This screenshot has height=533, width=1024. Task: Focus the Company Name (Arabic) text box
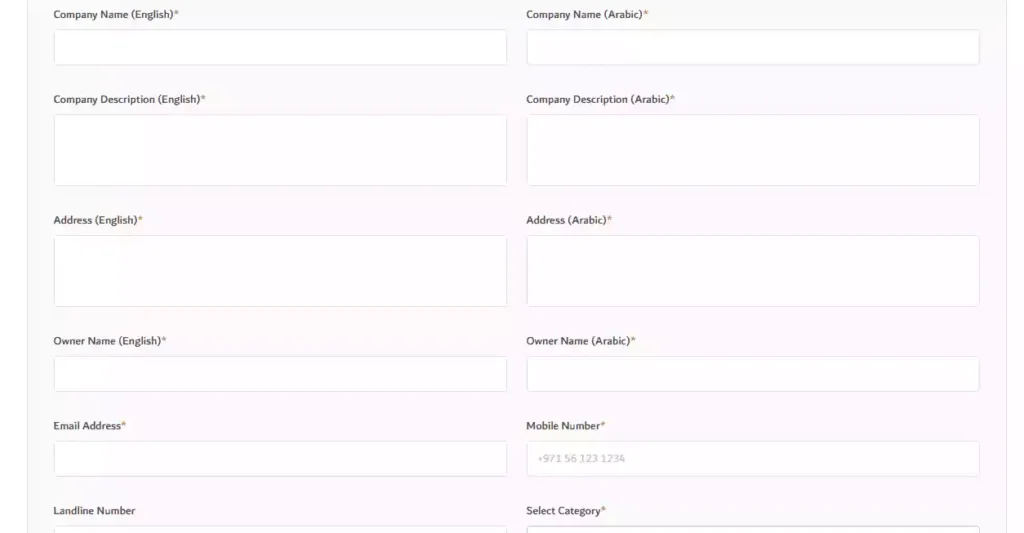tap(752, 47)
